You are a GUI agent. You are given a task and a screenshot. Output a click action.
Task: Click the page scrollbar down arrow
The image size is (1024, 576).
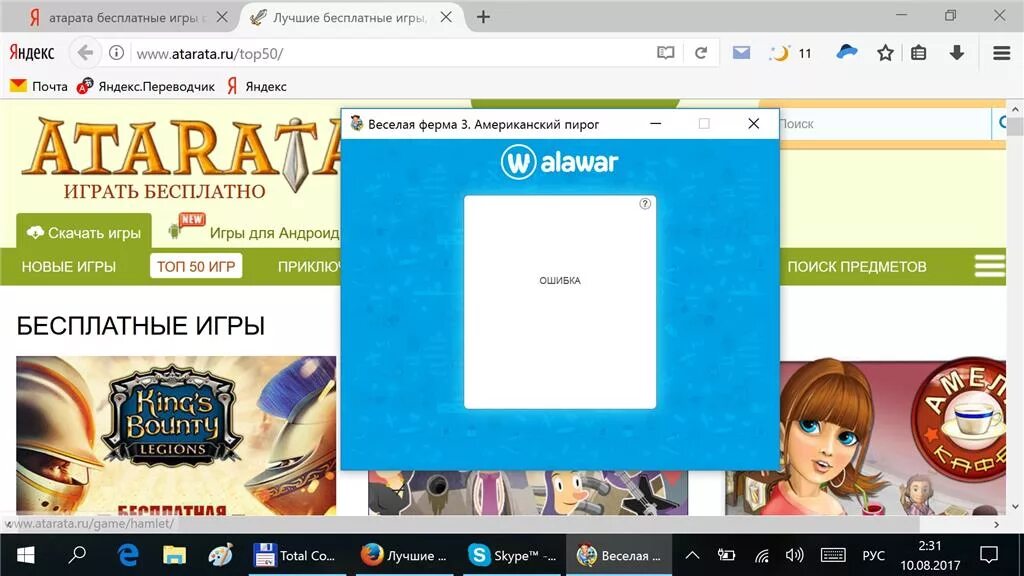[x=1014, y=507]
